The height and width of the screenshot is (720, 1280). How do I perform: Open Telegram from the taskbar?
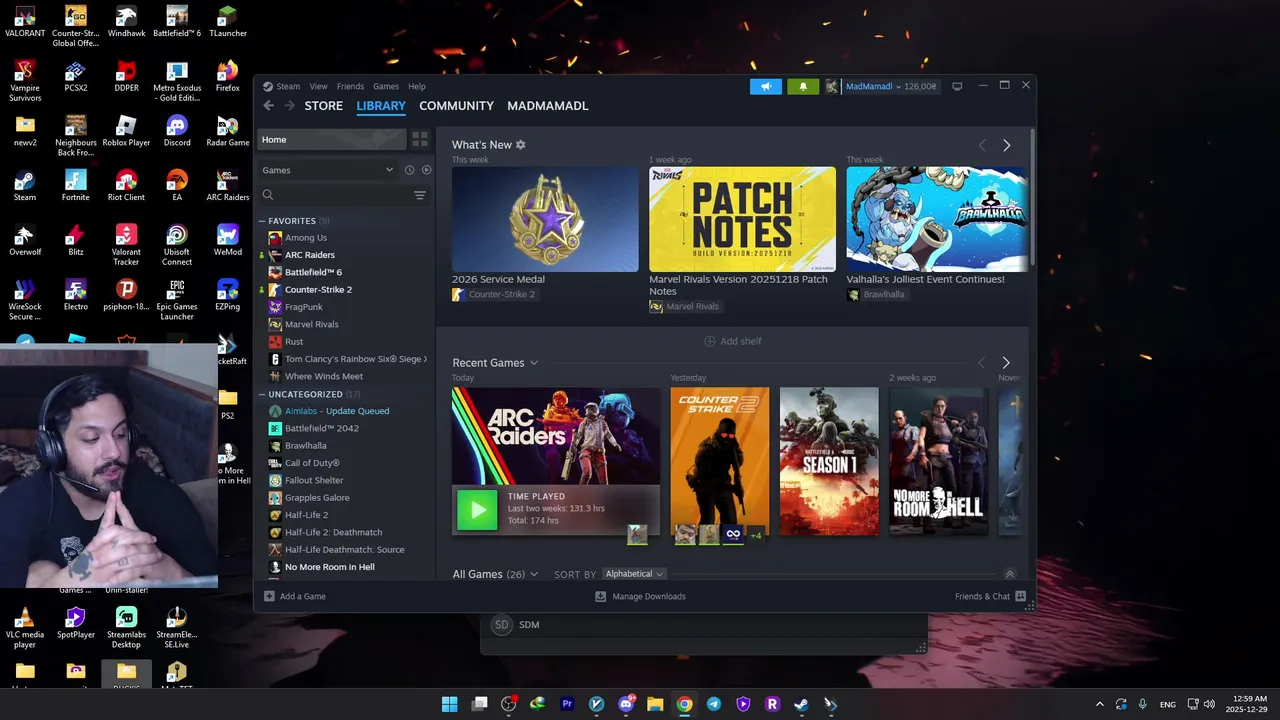pyautogui.click(x=713, y=704)
